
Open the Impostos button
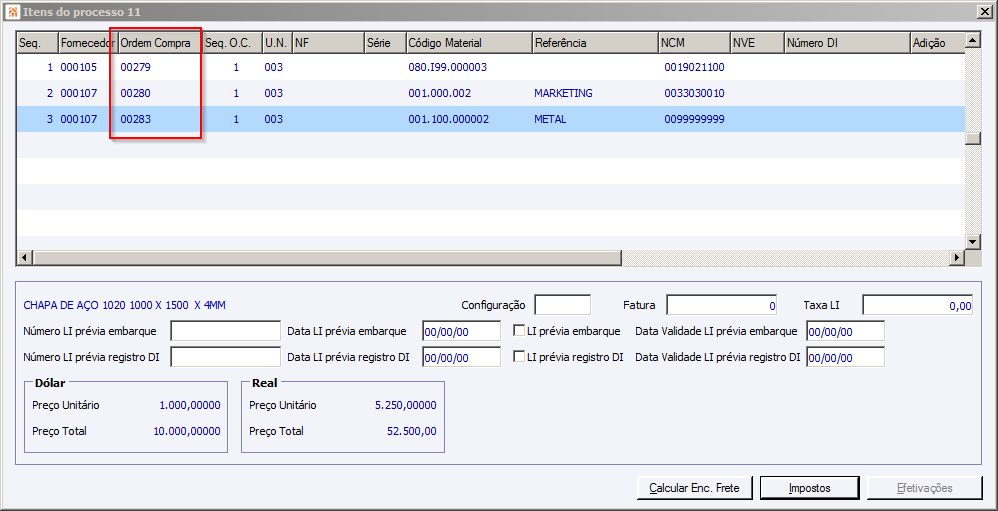pyautogui.click(x=809, y=488)
